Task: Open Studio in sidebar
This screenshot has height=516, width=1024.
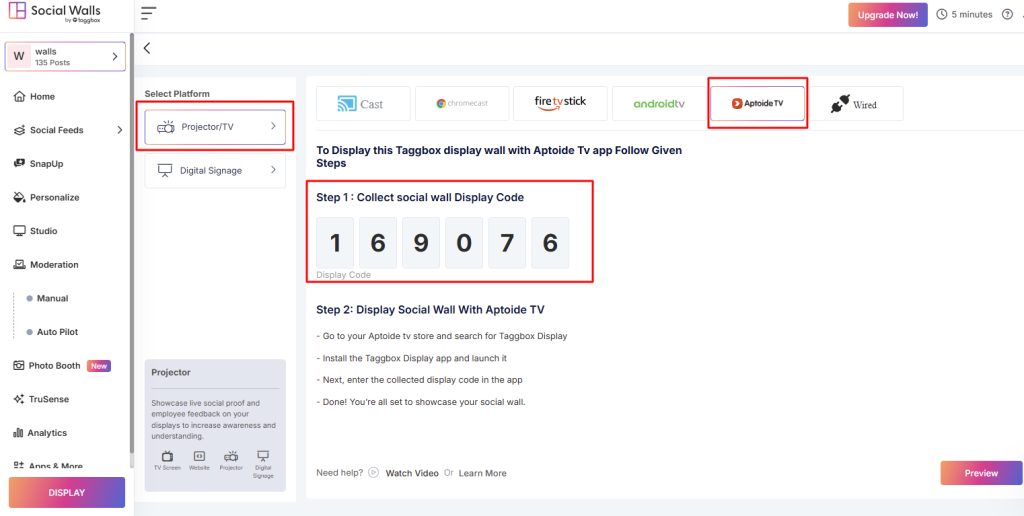Action: pyautogui.click(x=44, y=231)
